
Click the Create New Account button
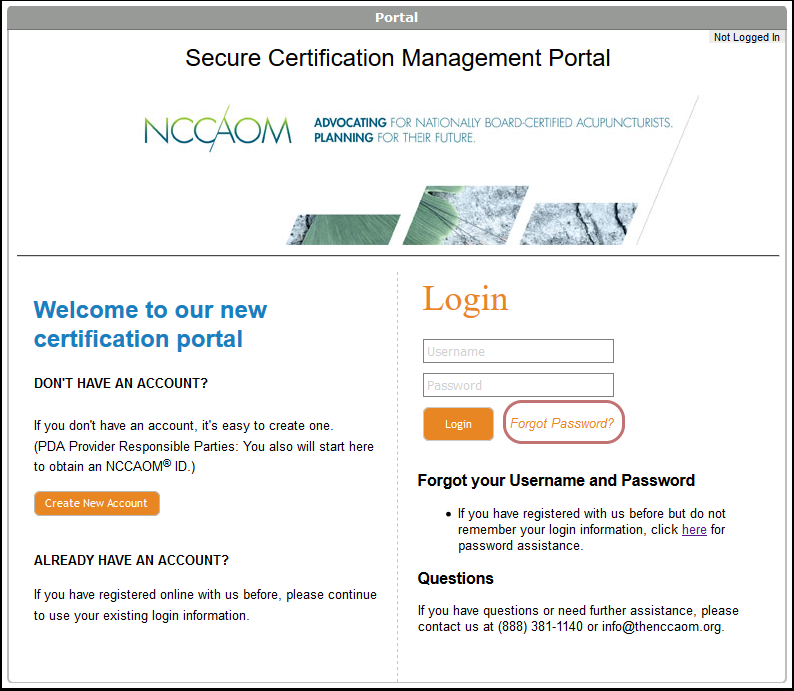pyautogui.click(x=96, y=503)
